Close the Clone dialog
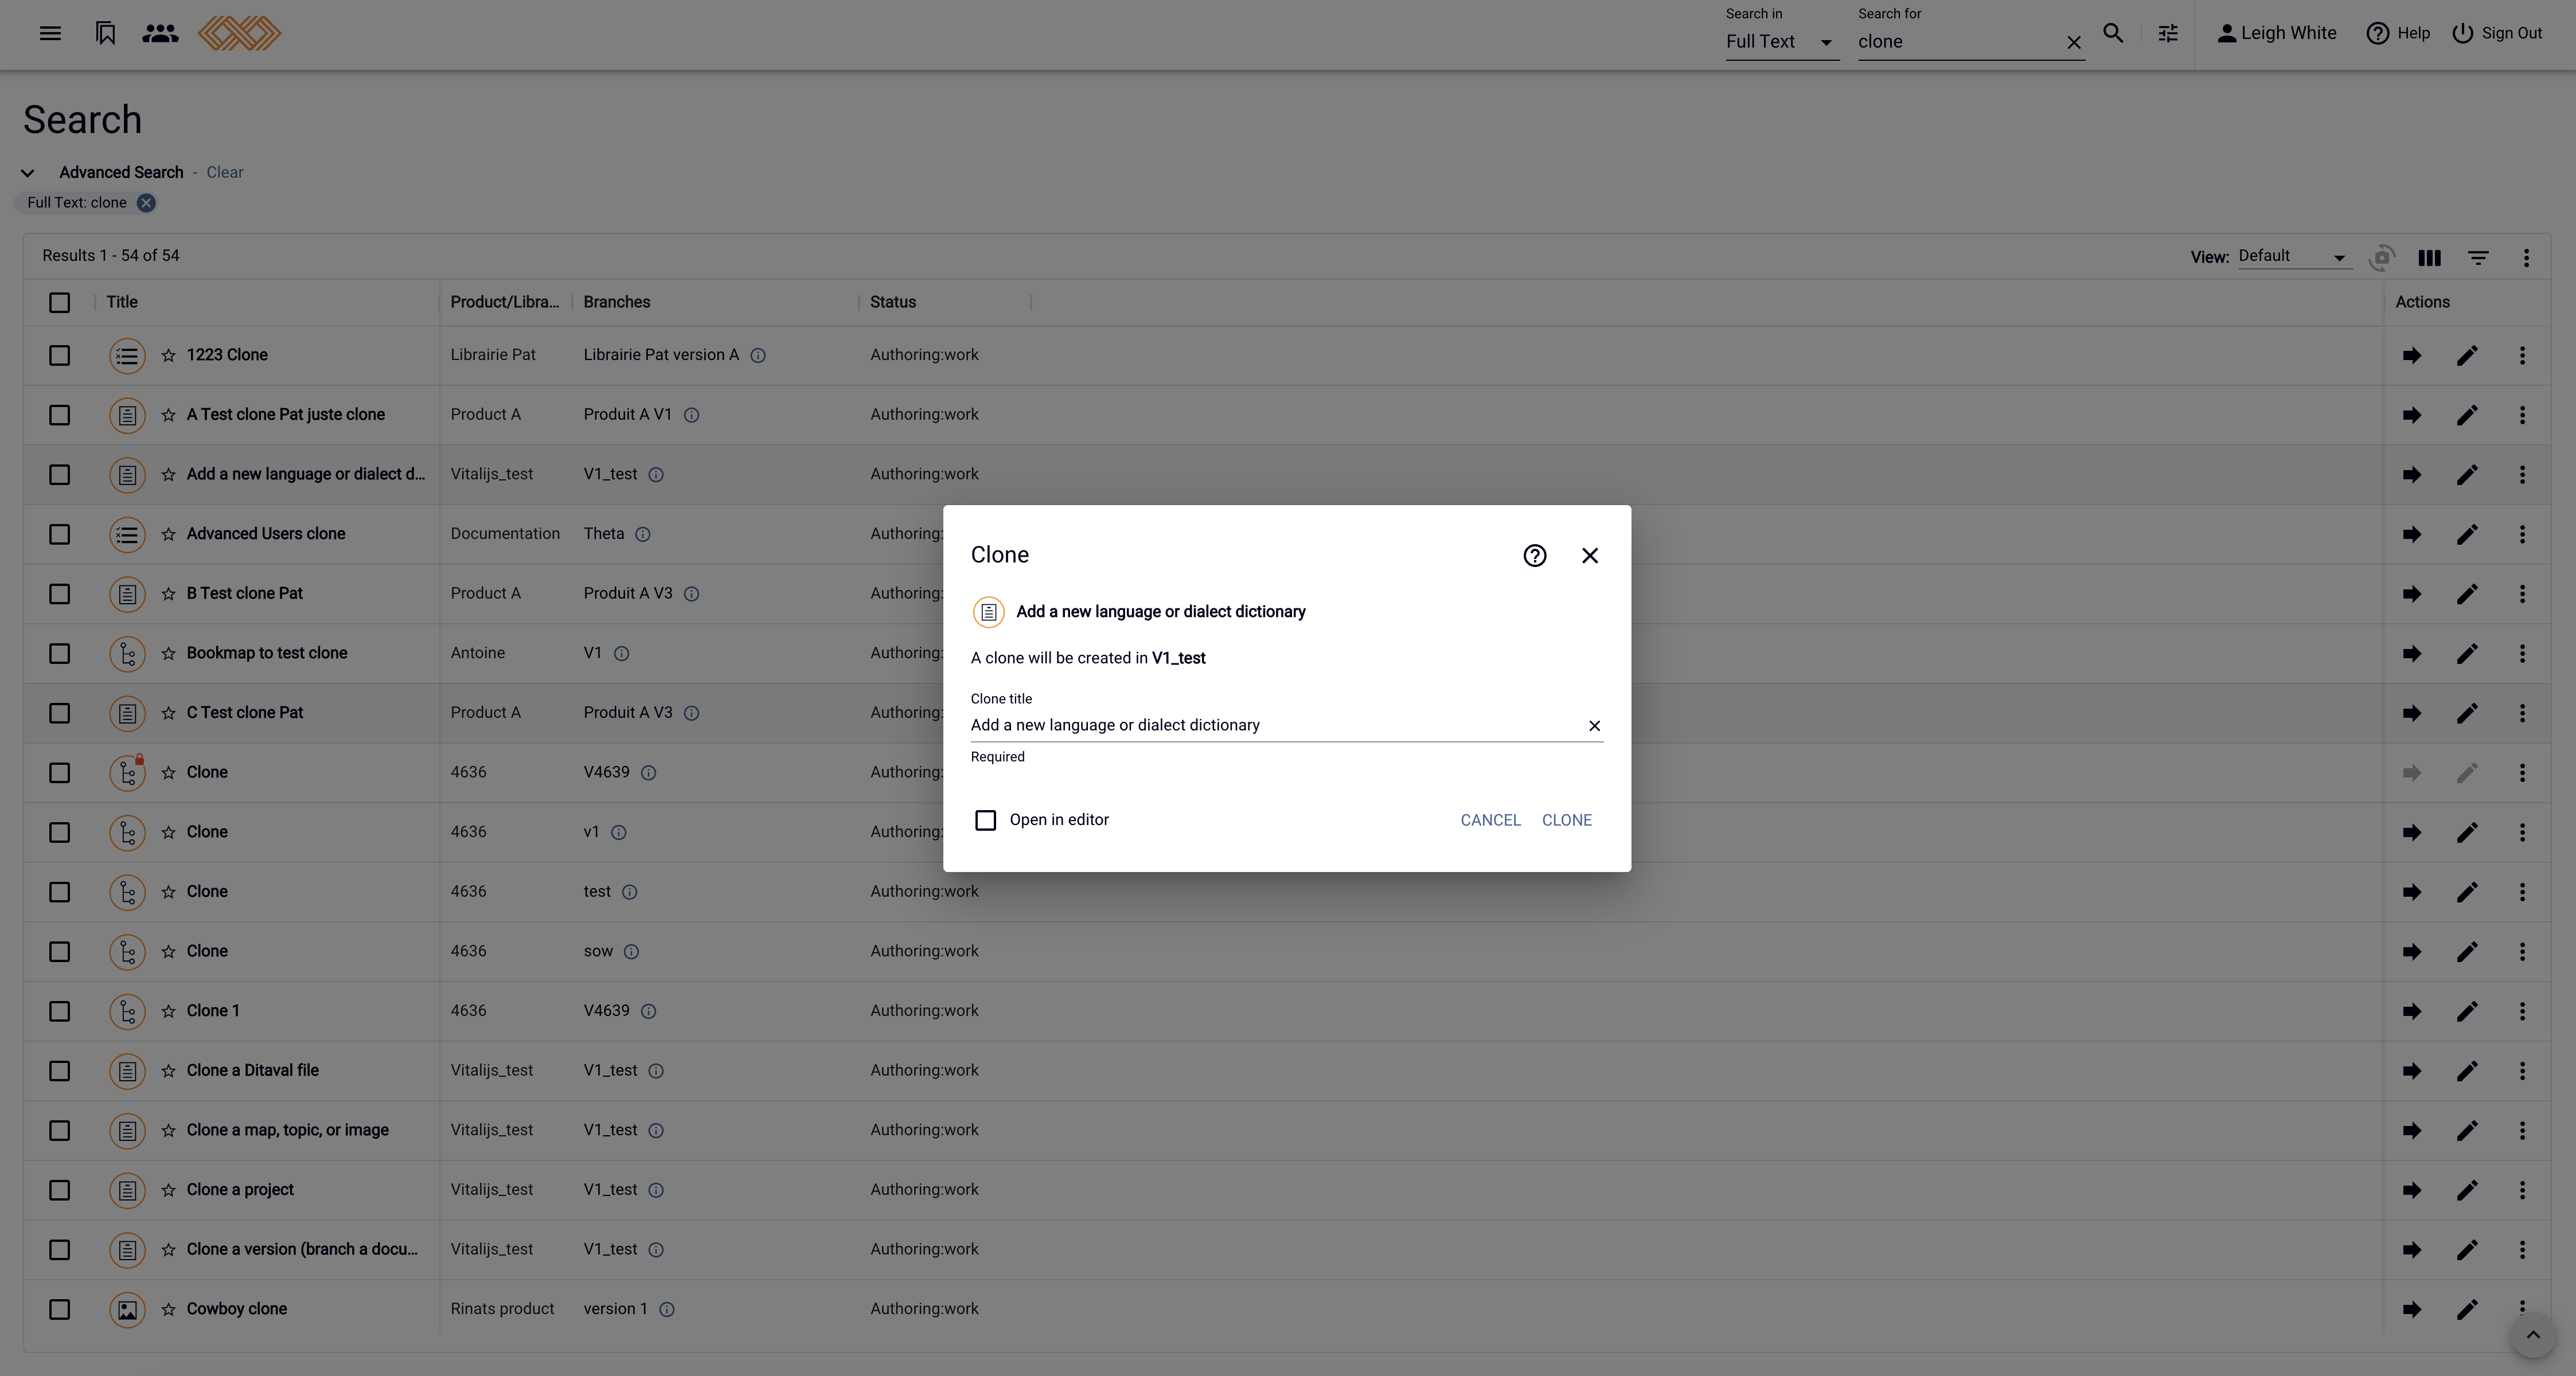Screen dimensions: 2576x1376 tap(1590, 556)
